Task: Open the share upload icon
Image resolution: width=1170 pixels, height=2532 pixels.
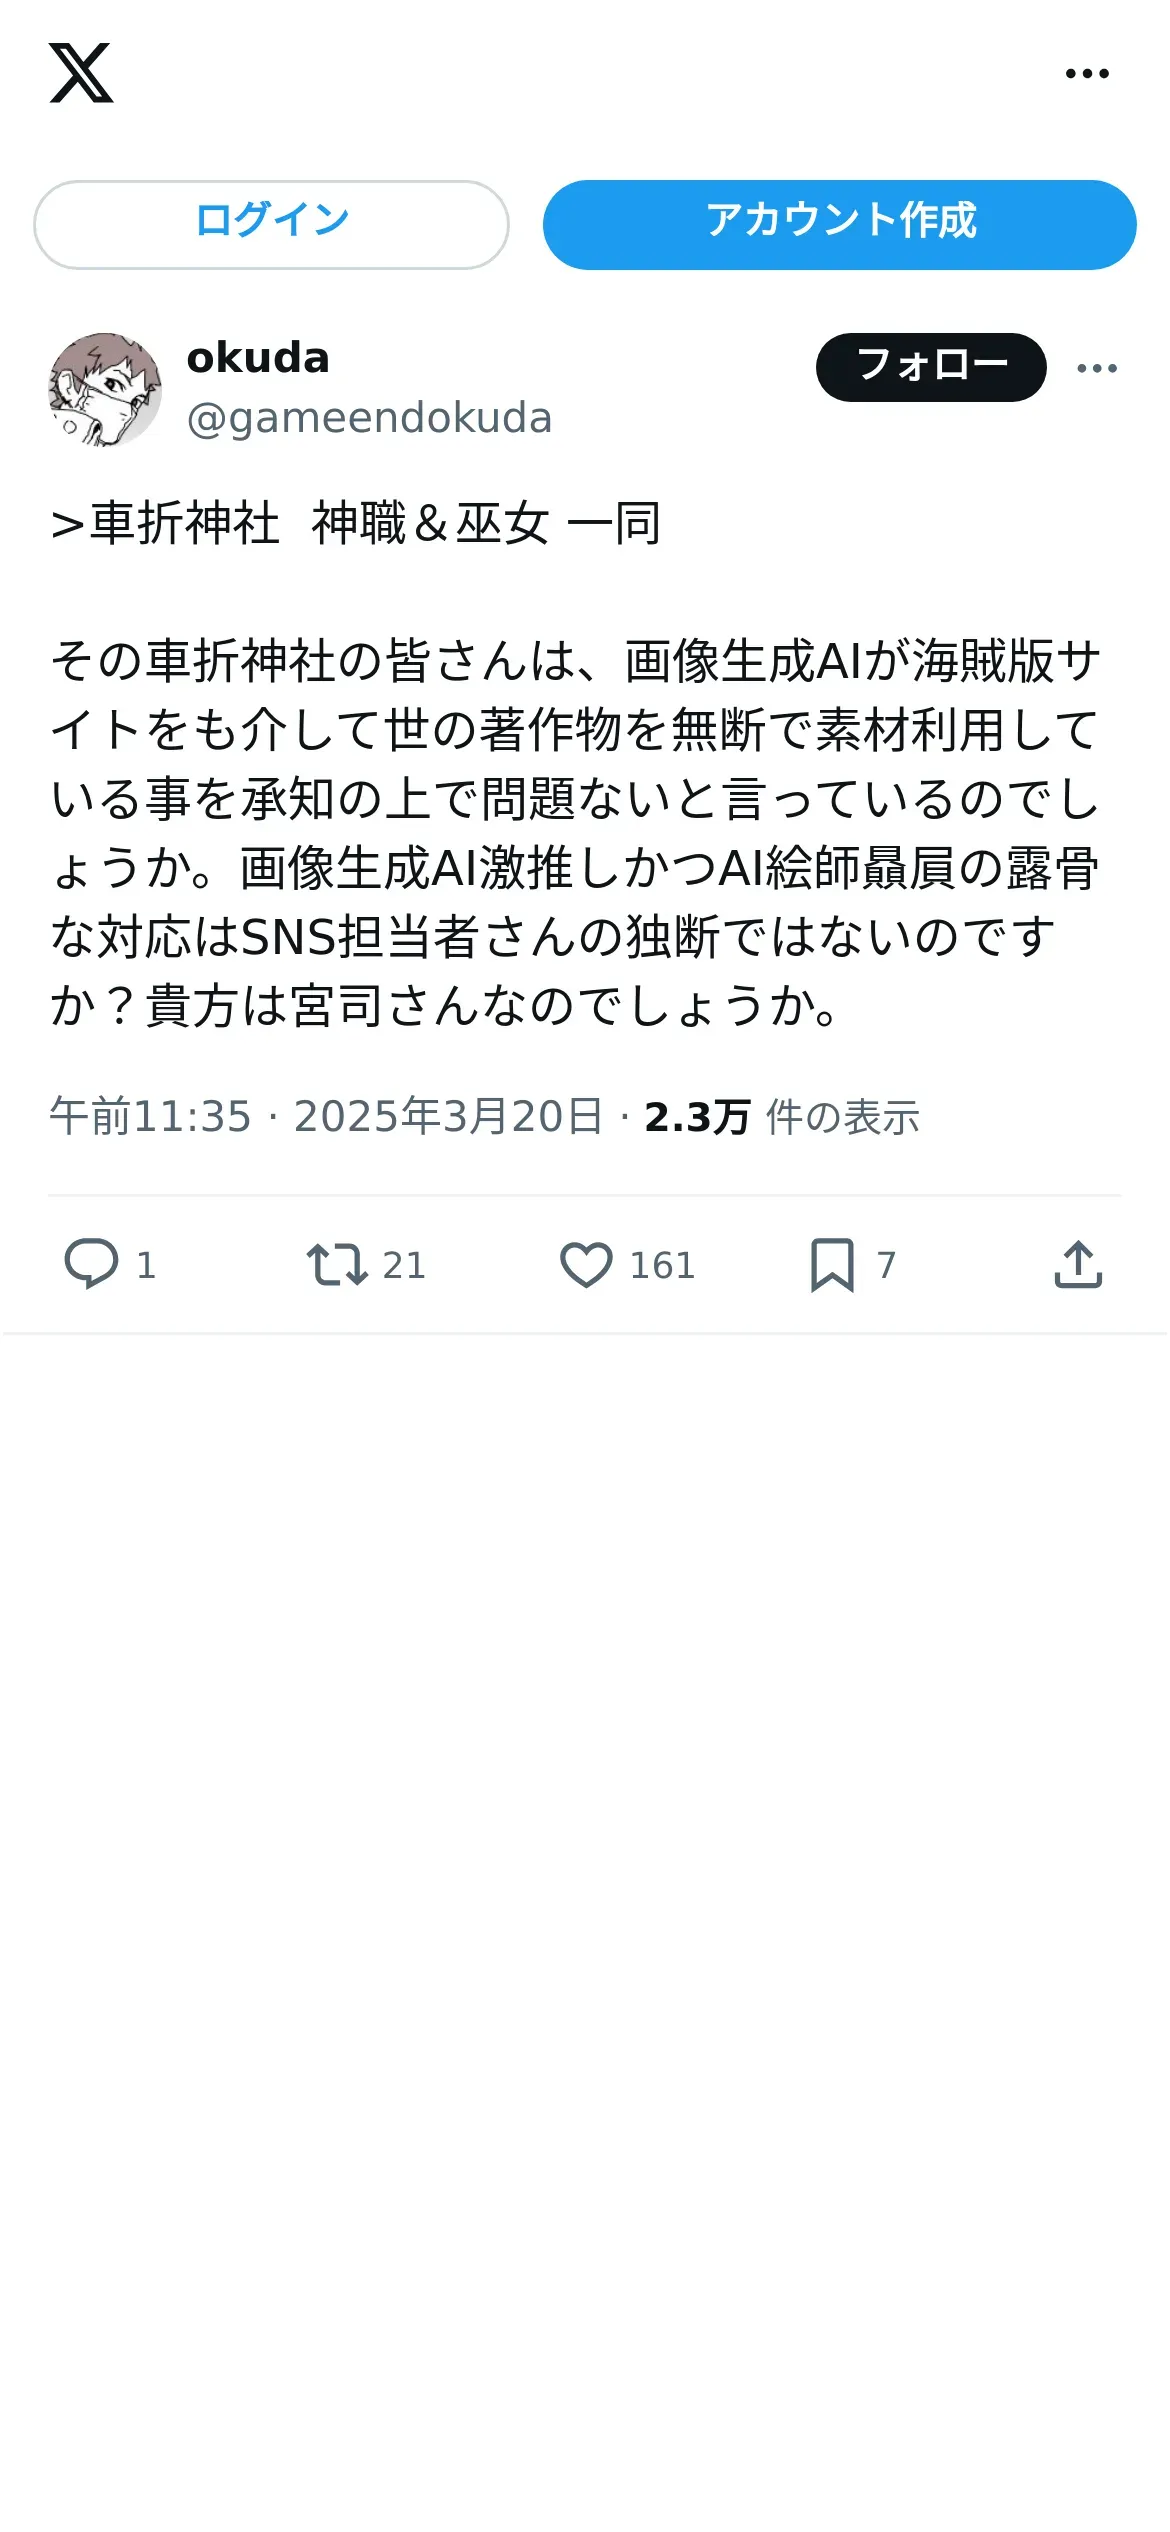Action: pyautogui.click(x=1078, y=1264)
